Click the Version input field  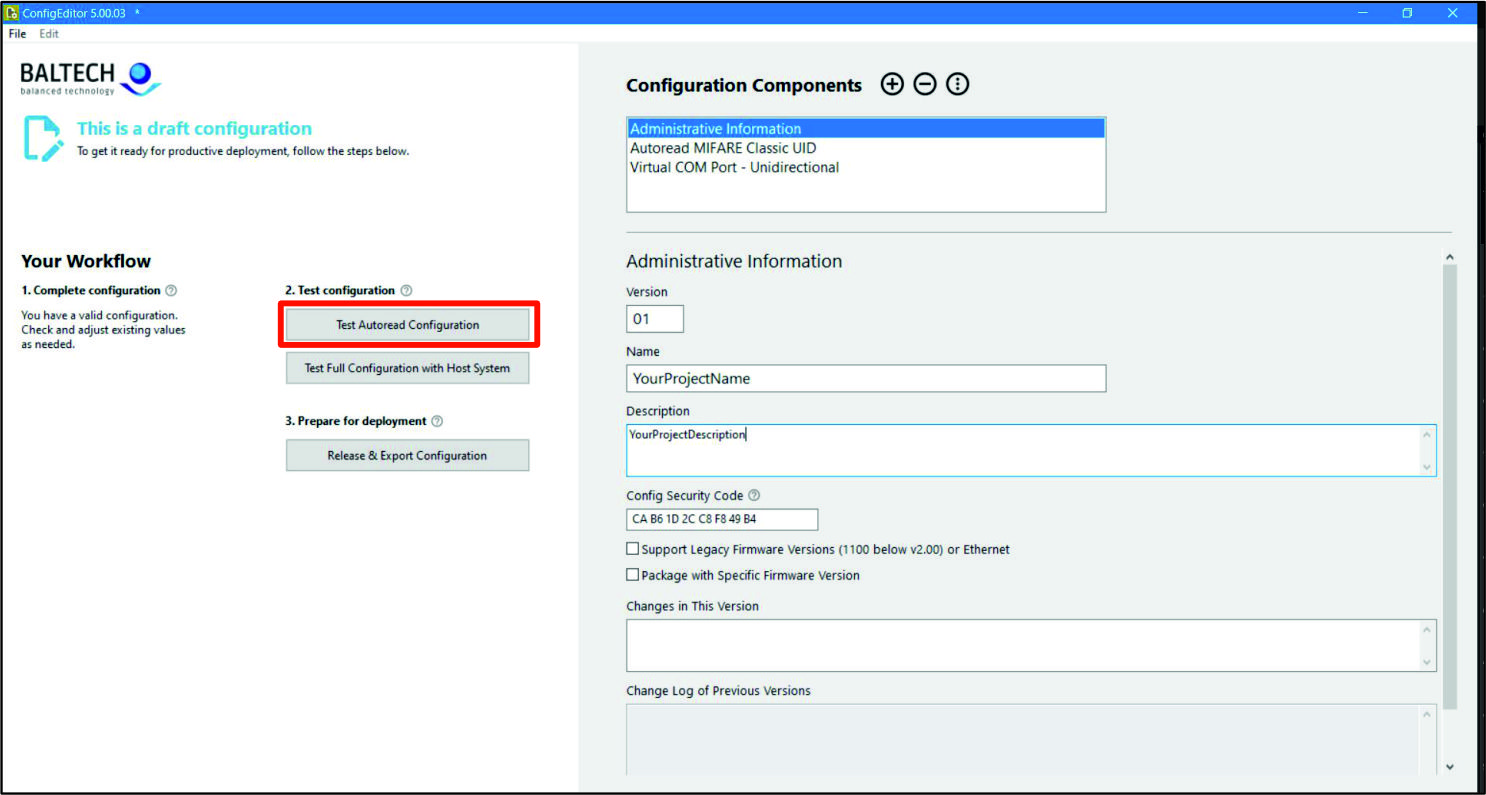pos(655,319)
